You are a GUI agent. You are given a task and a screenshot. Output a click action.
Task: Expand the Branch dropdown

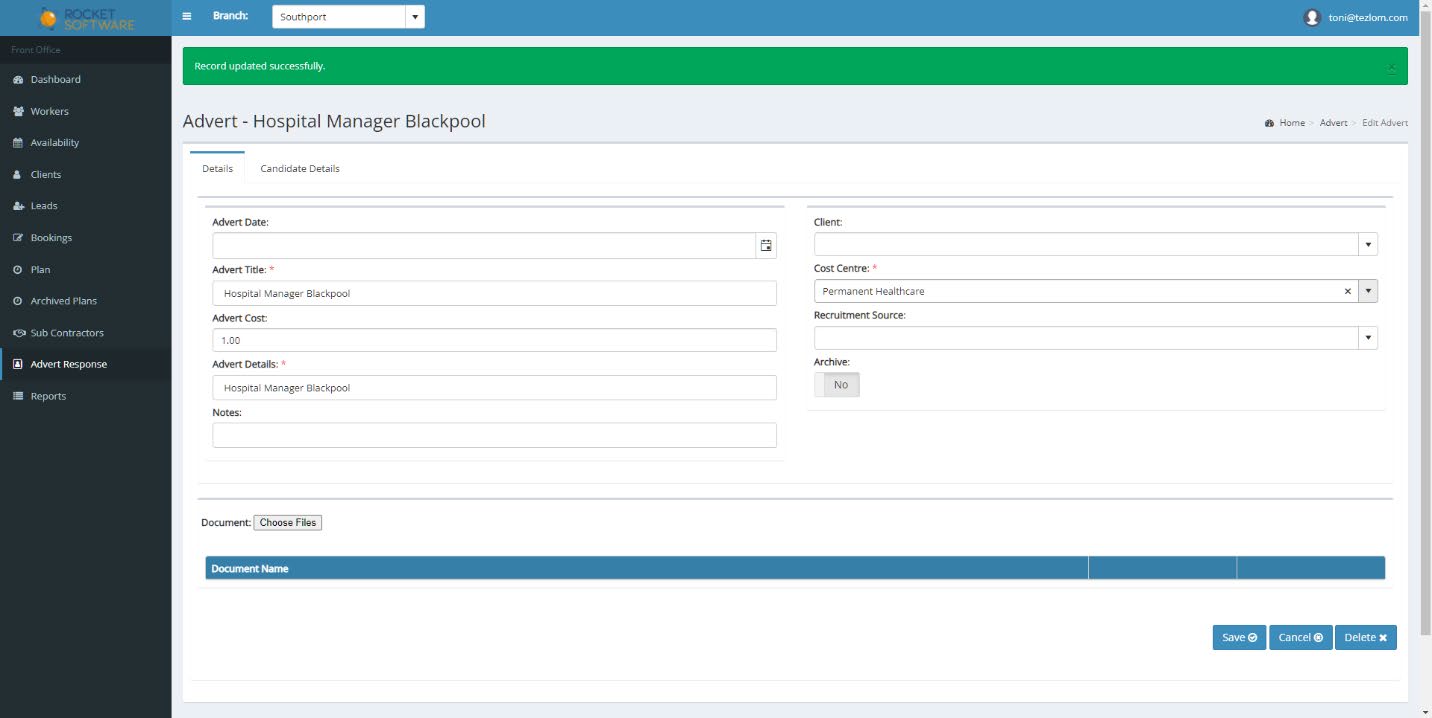(415, 17)
